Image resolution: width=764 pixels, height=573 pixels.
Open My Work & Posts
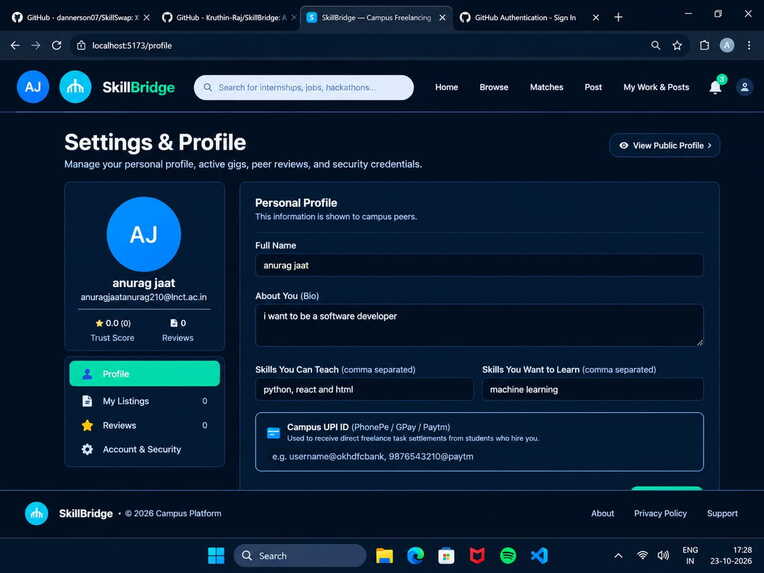[x=656, y=87]
